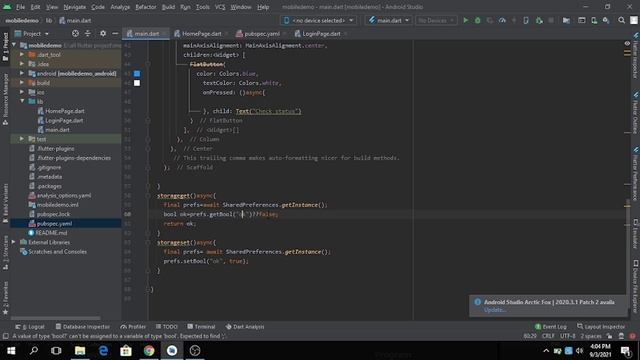Open the Terminal tool window
Viewport: 640px width, 360px height.
pos(201,327)
